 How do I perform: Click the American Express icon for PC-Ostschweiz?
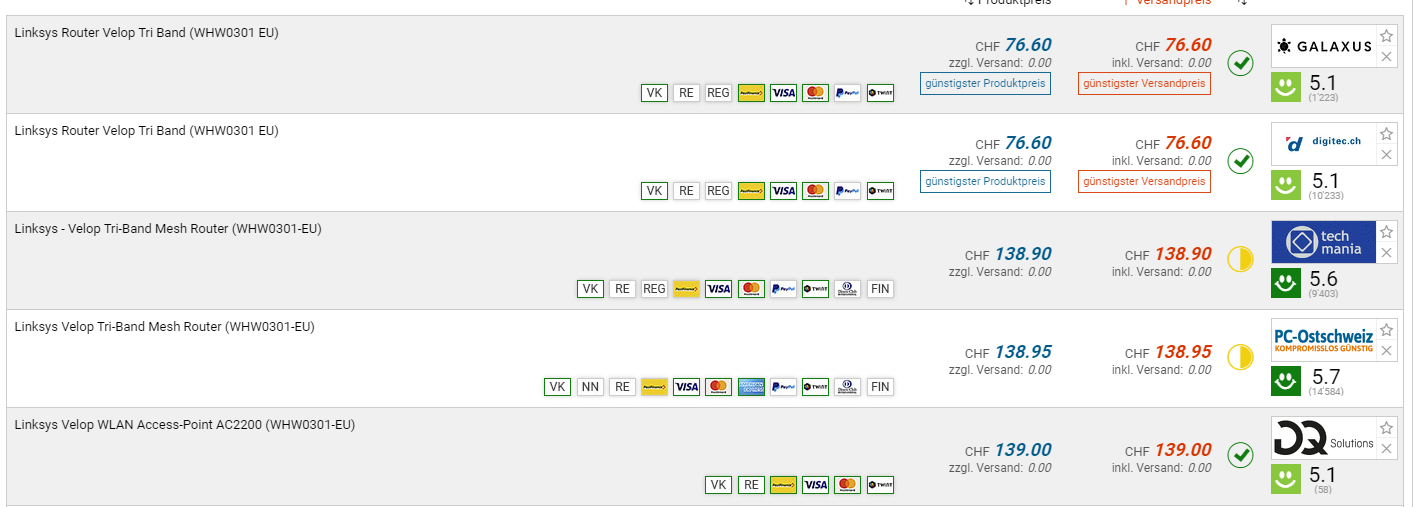(x=750, y=387)
